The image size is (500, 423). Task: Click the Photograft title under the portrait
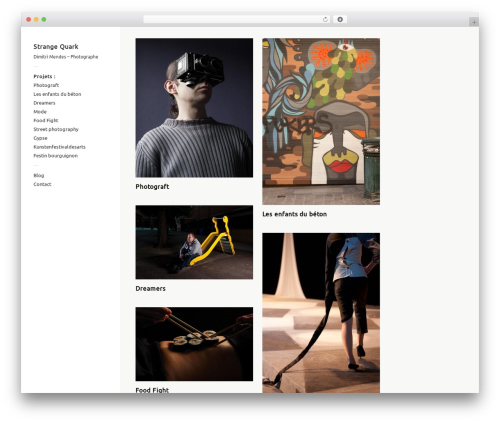(x=152, y=187)
